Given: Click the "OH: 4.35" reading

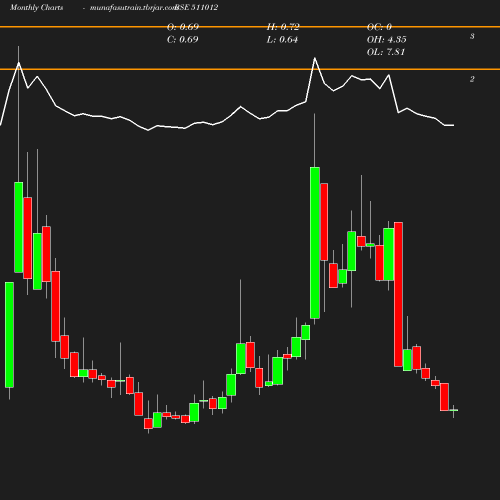Looking at the screenshot, I should pyautogui.click(x=387, y=40).
